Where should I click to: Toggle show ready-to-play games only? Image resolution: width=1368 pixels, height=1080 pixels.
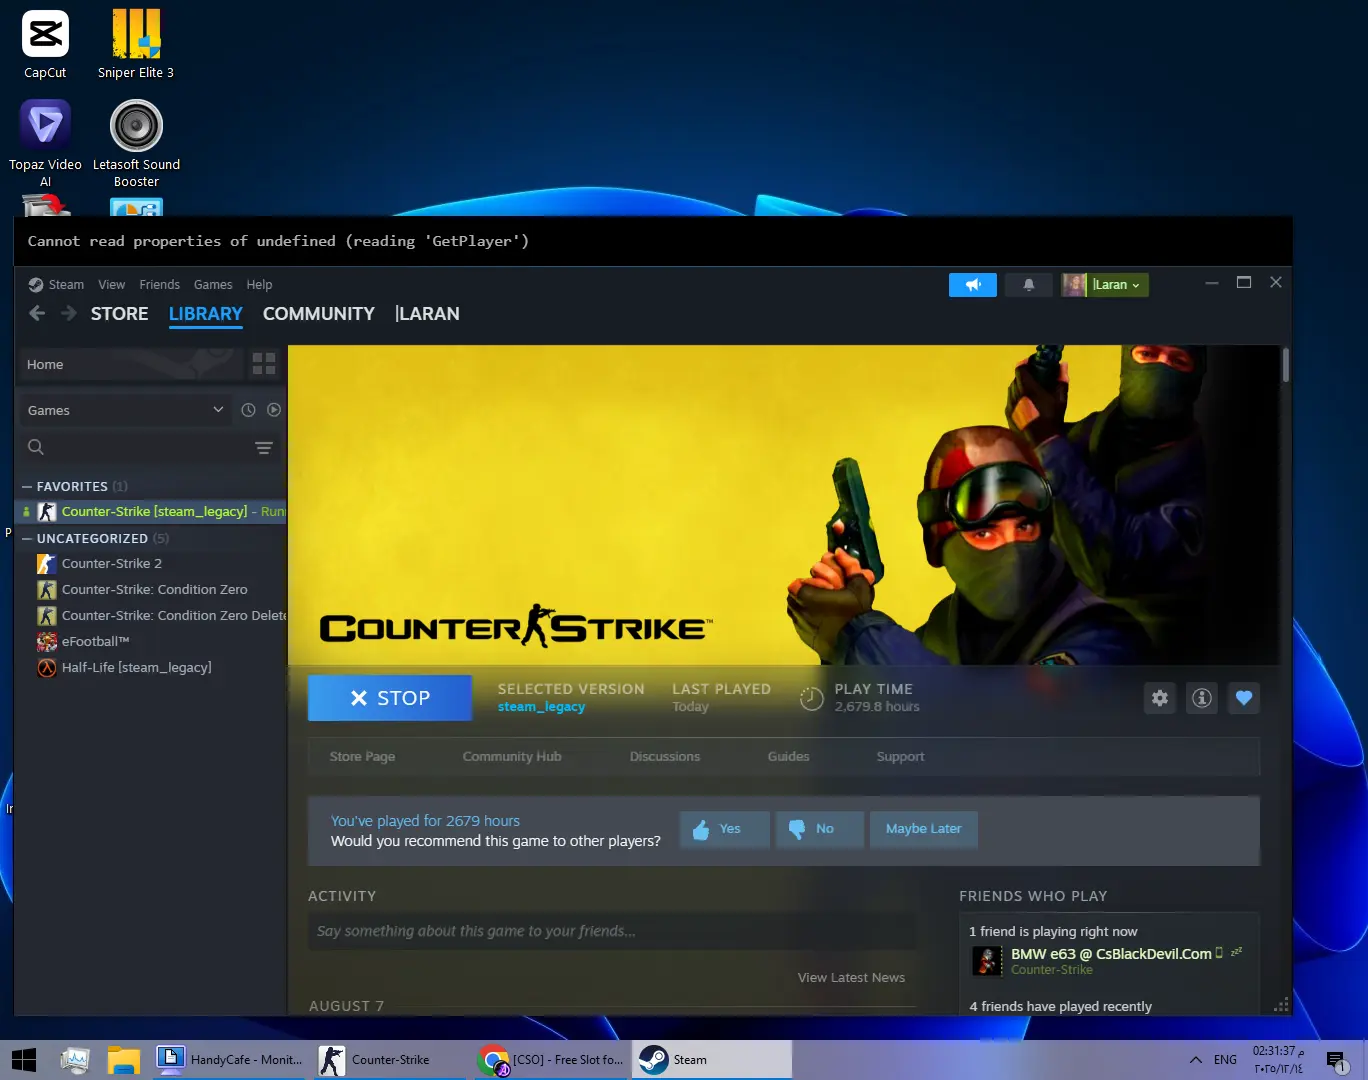click(x=274, y=410)
